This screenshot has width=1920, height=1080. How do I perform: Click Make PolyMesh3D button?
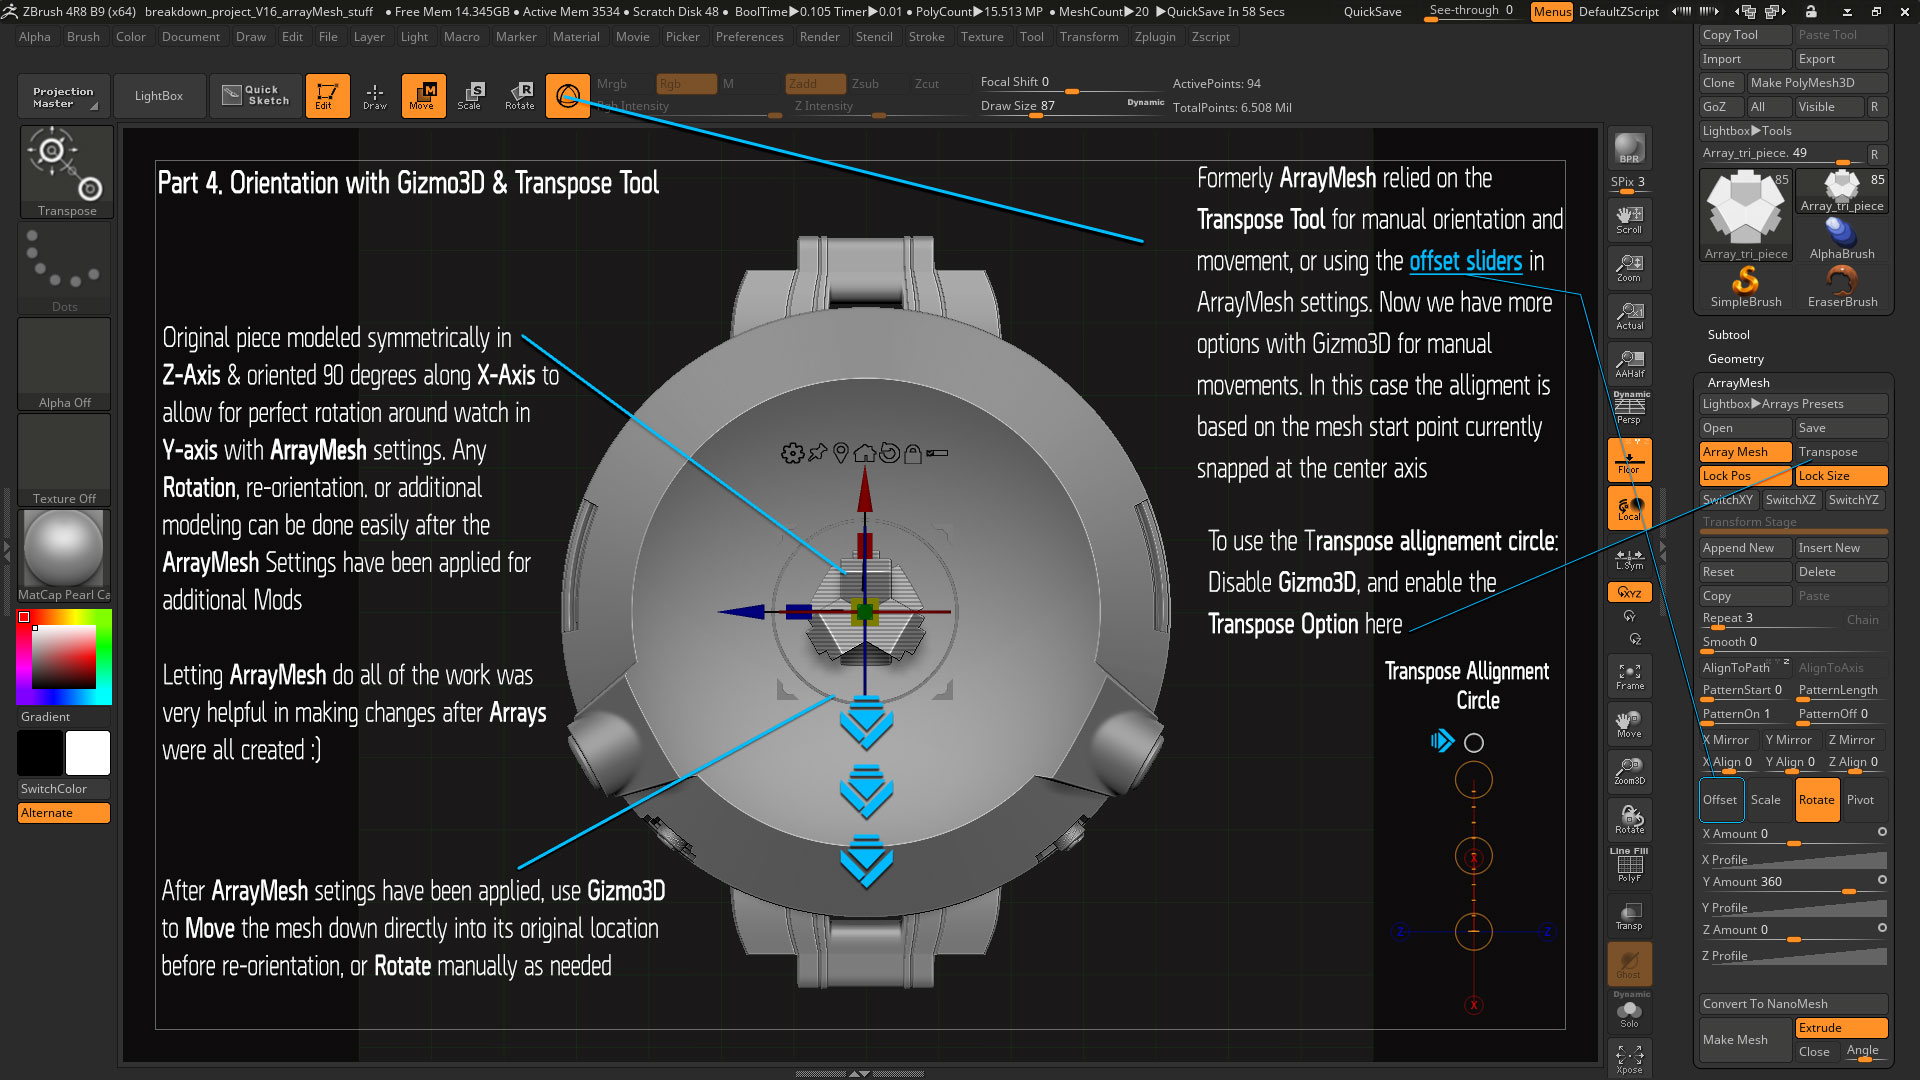point(1816,83)
